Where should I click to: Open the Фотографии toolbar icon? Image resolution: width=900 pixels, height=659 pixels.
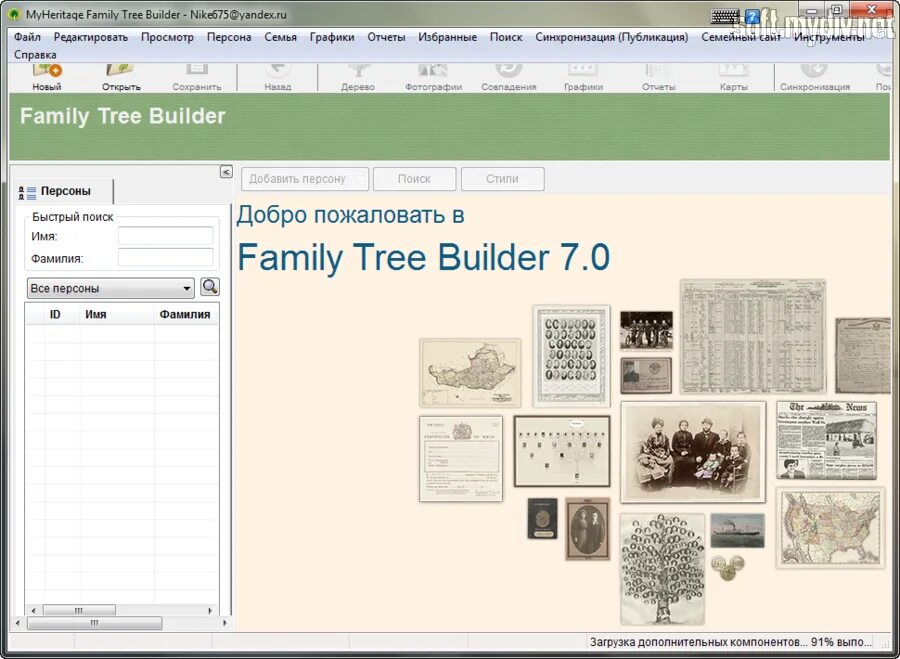coord(433,77)
